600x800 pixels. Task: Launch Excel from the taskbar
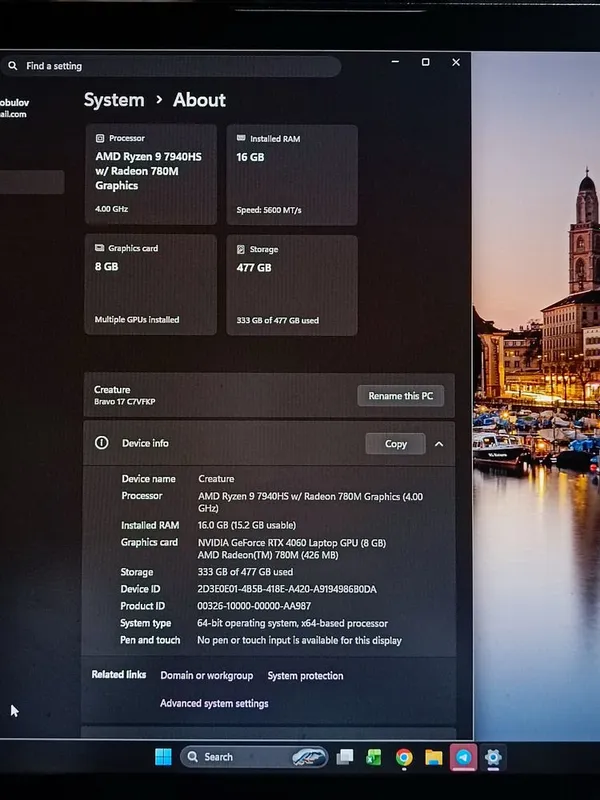click(374, 757)
